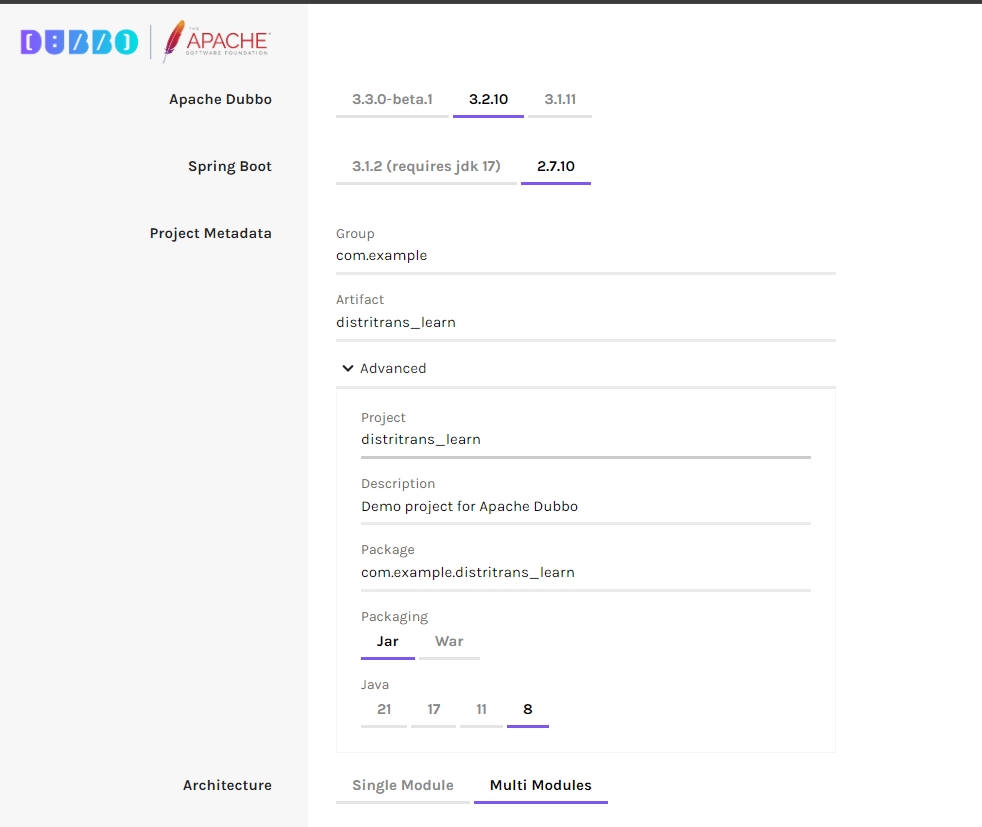Click the Apache Software Foundation logo
Screen dimensions: 982x827
pos(217,41)
